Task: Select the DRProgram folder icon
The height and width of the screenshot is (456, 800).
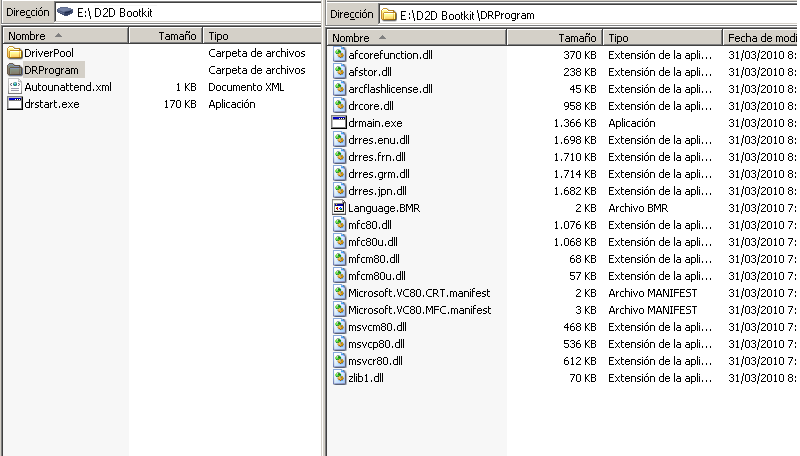Action: click(15, 70)
